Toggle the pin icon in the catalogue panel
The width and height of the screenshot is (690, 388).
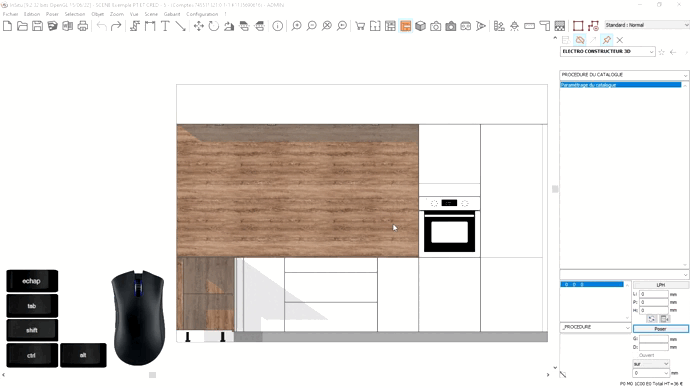pyautogui.click(x=607, y=40)
